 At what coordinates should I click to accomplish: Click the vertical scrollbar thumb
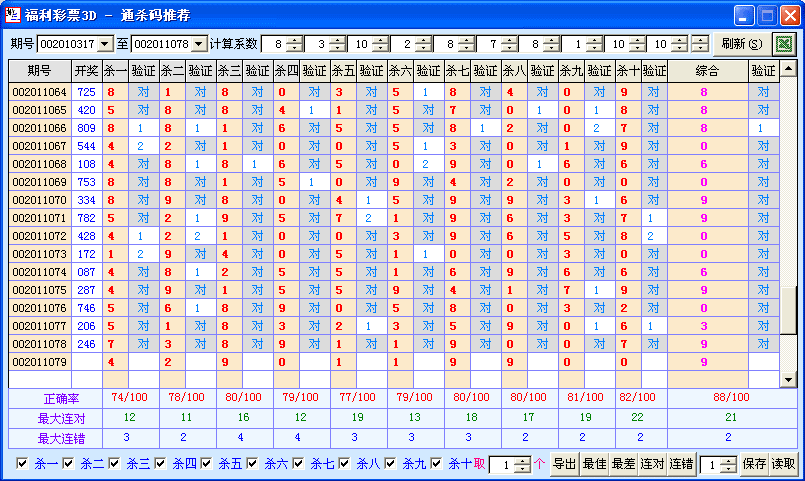pos(788,311)
